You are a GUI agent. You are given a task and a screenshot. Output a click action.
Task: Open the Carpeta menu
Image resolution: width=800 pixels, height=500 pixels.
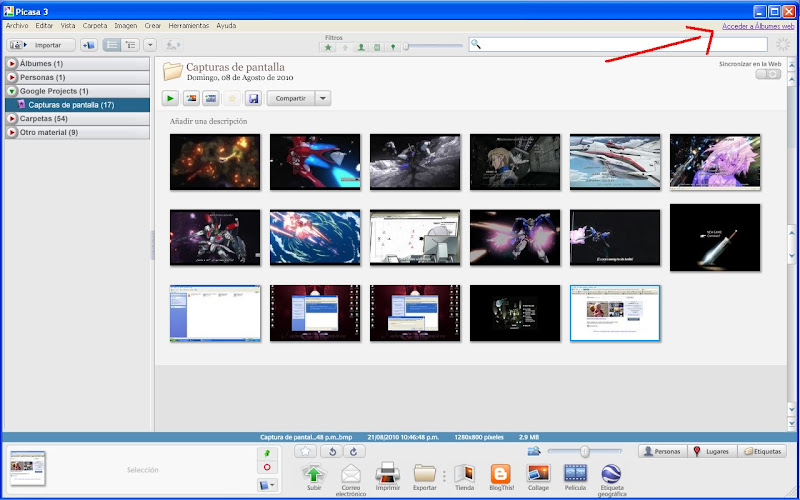95,26
